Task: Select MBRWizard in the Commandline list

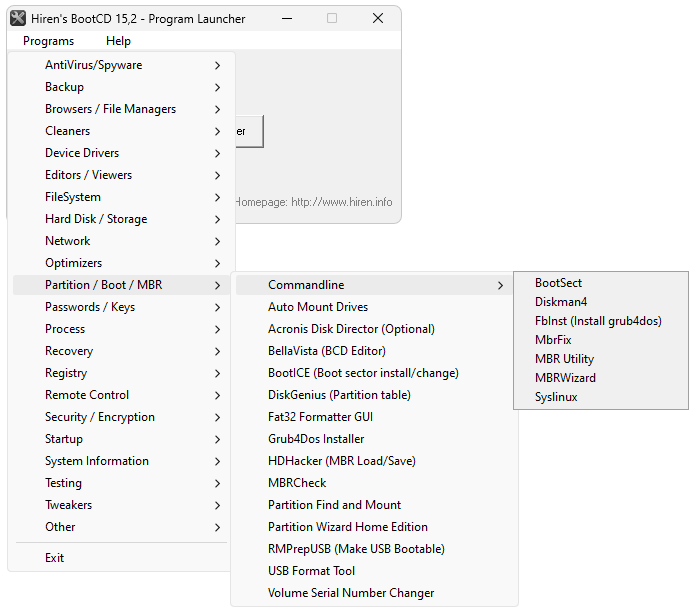Action: [x=565, y=378]
